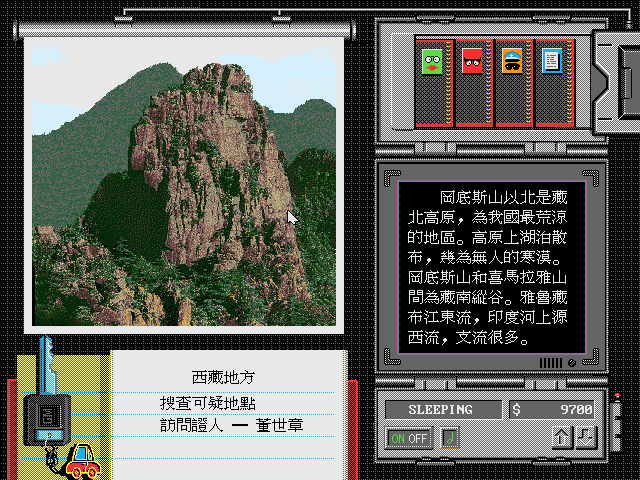
Task: Click the round knob under text screen
Action: [x=572, y=363]
